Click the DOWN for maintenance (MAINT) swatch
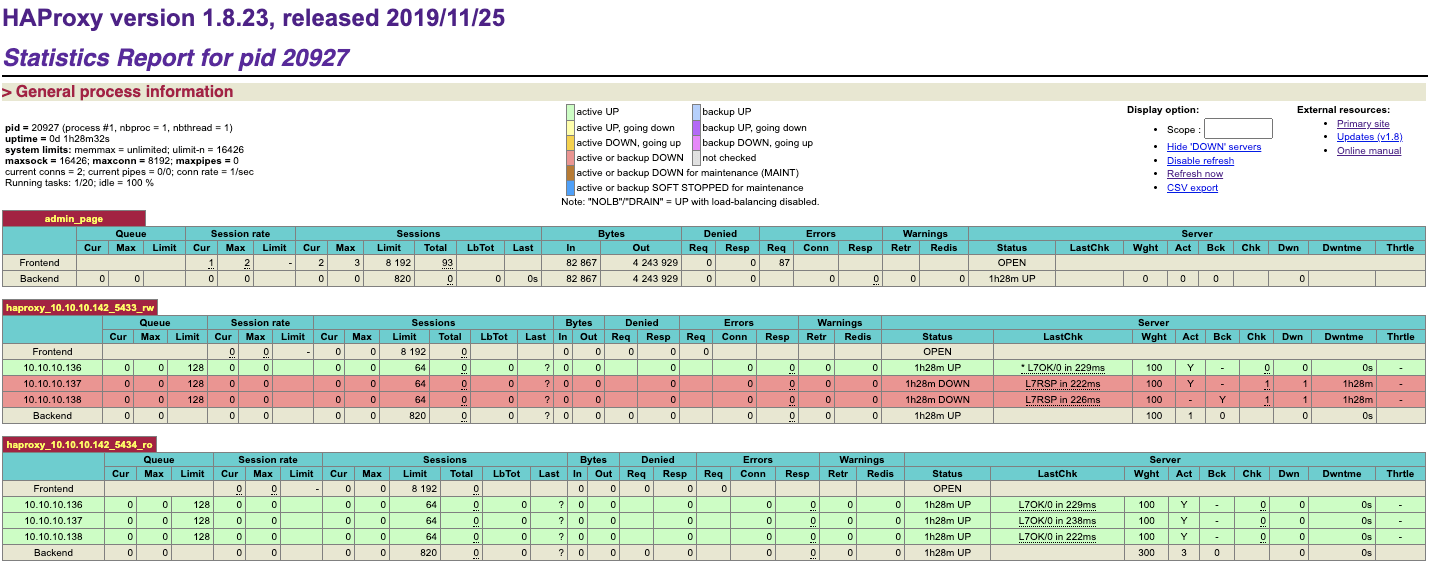Screen dimensions: 1432x567 570,172
